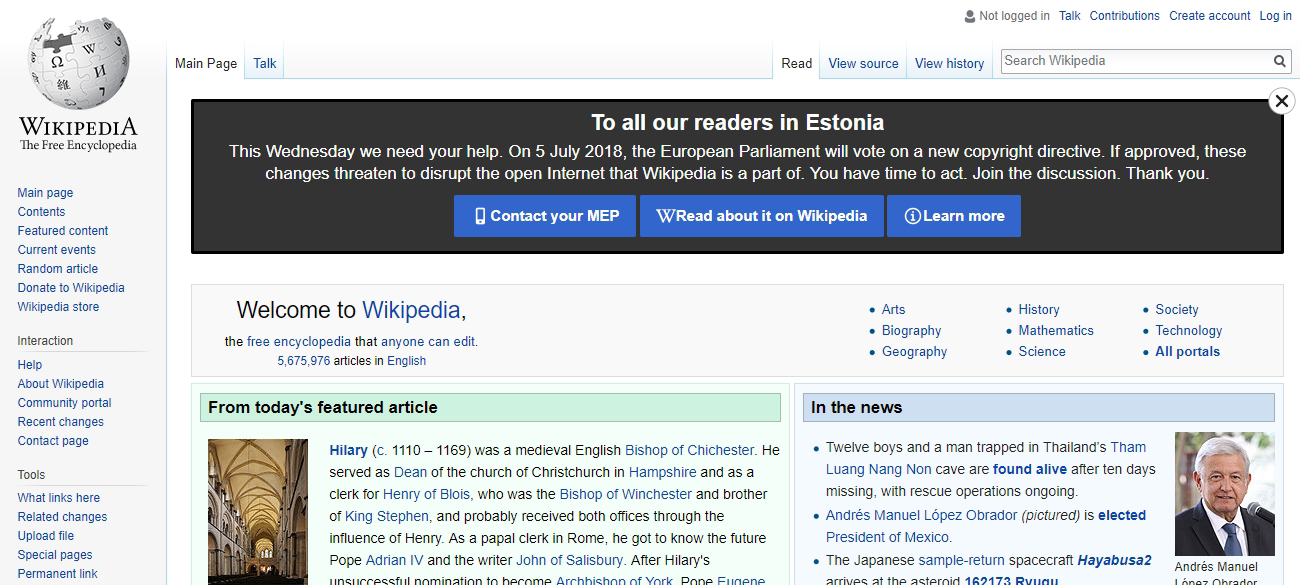This screenshot has height=585, width=1300.
Task: Open the featured article cathedral thumbnail
Action: pyautogui.click(x=258, y=512)
